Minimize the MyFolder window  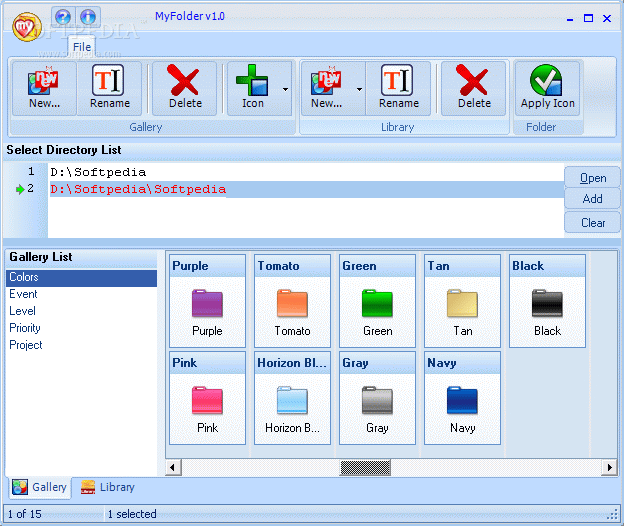[x=570, y=18]
